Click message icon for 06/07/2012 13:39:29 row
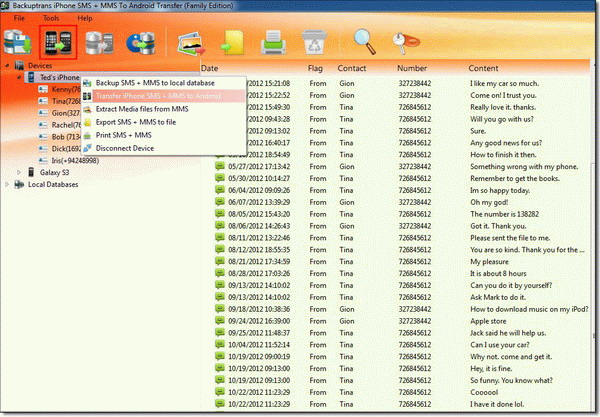The height and width of the screenshot is (417, 600). tap(219, 202)
